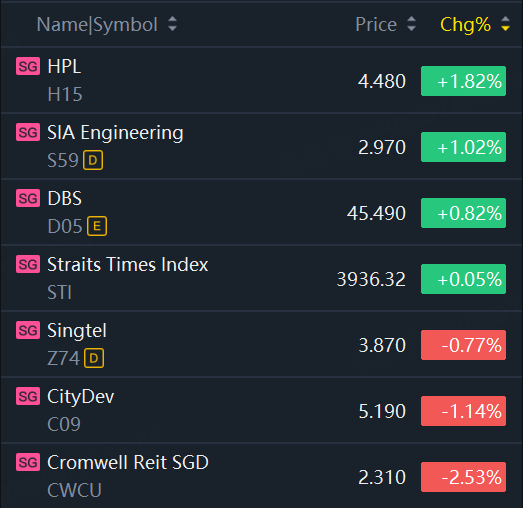
Task: Click the SG market badge next to CityDev
Action: 28,396
